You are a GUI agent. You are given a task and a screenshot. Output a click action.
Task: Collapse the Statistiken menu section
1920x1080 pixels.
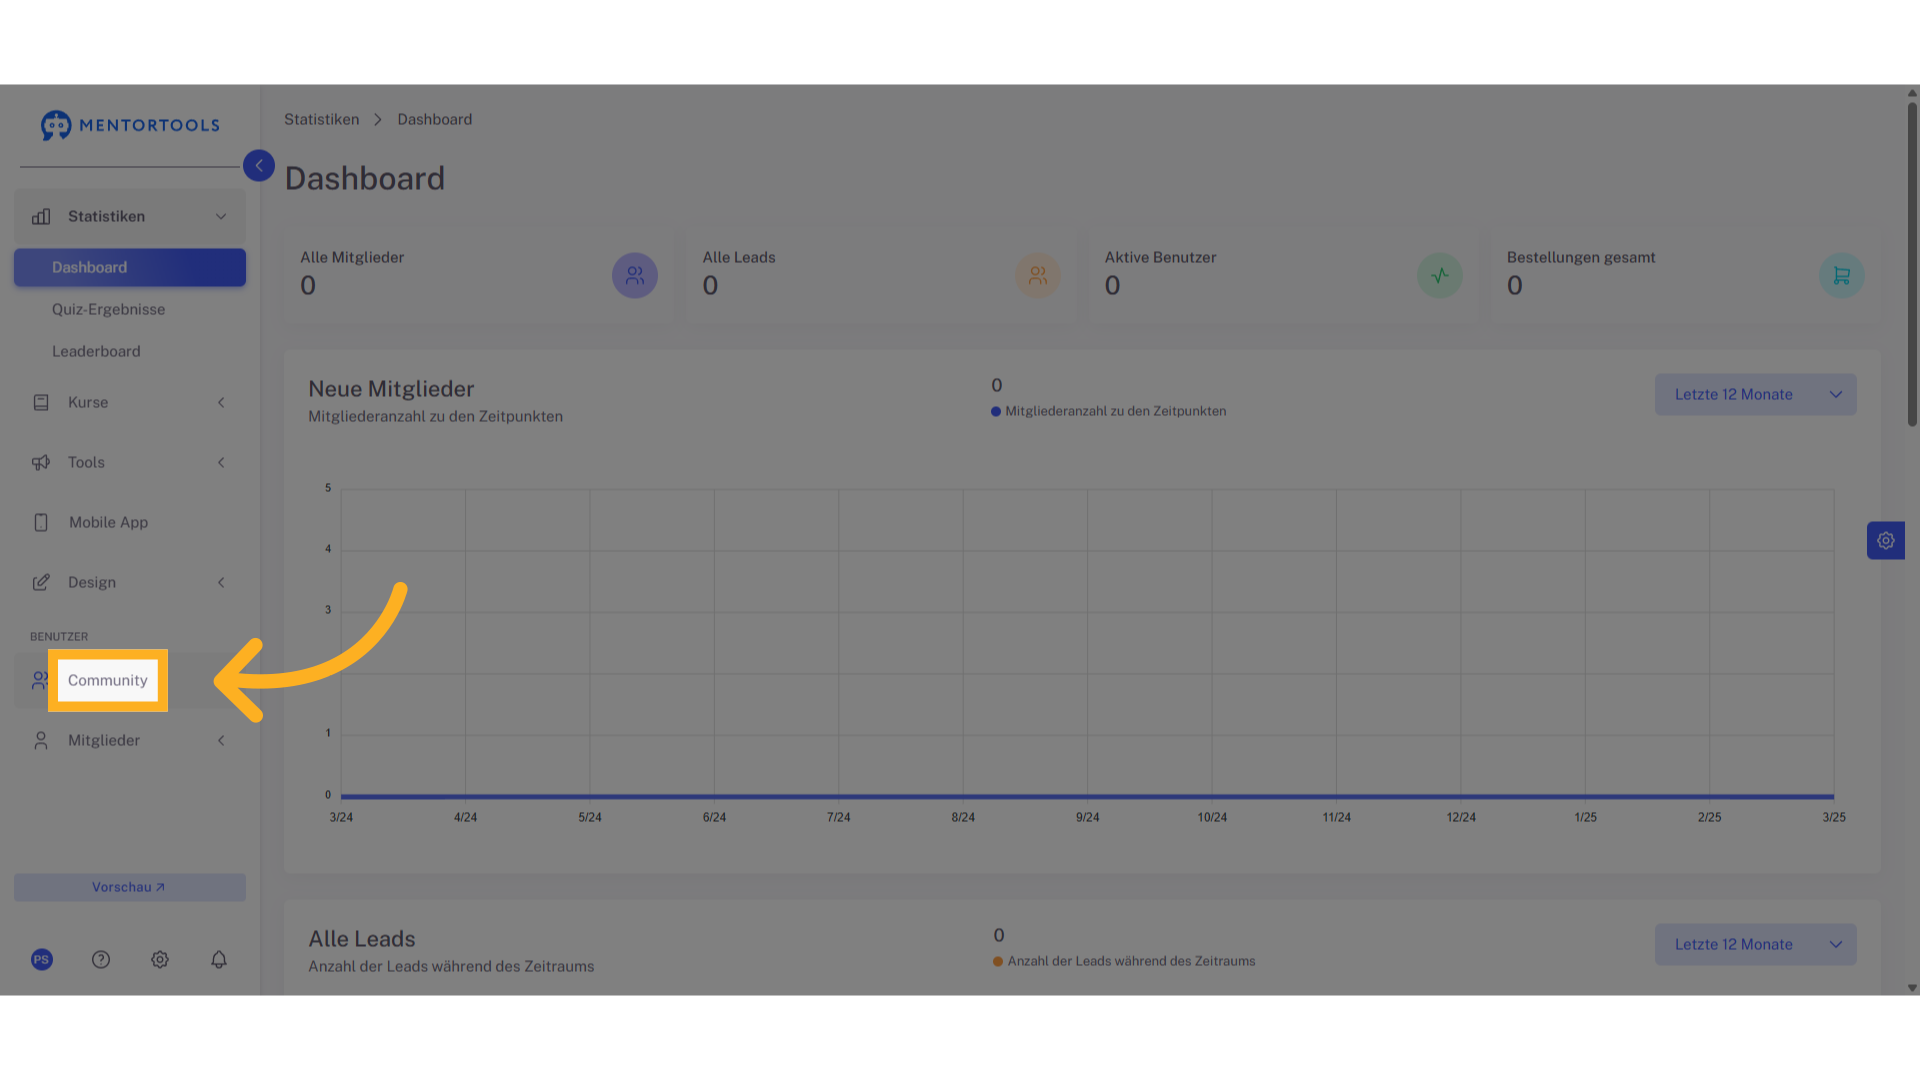click(130, 217)
